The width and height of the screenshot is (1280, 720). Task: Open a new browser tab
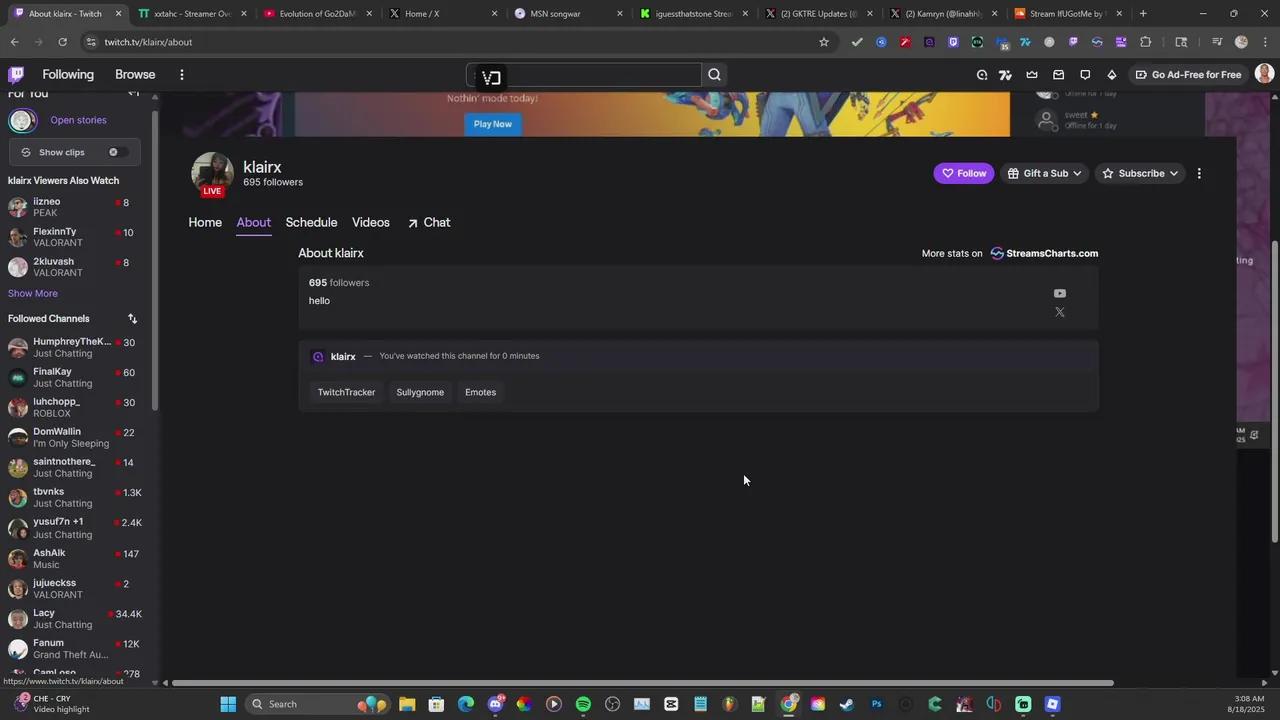click(1143, 14)
